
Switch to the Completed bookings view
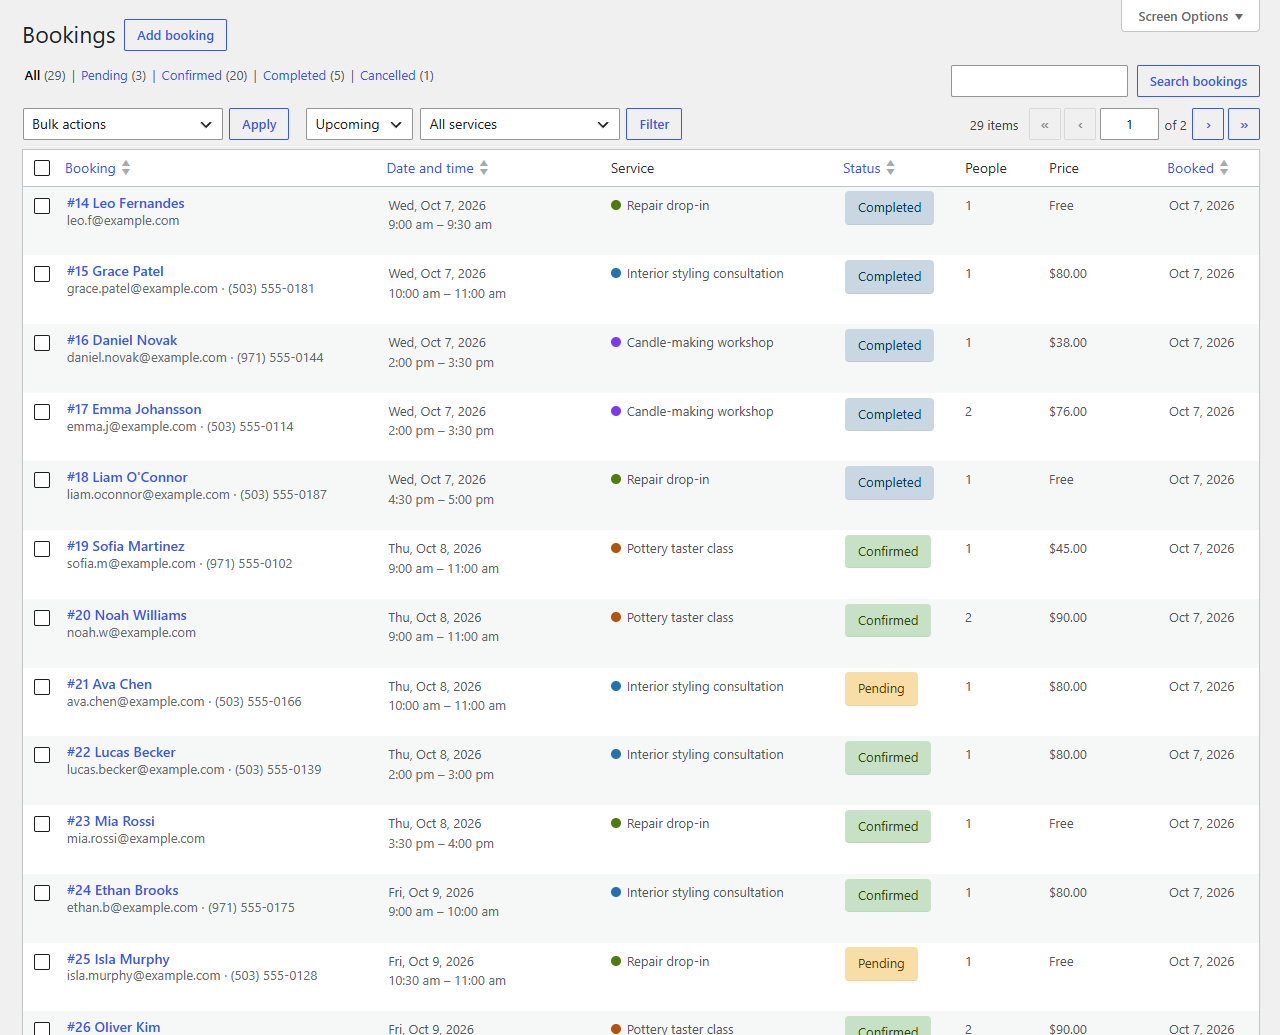294,75
